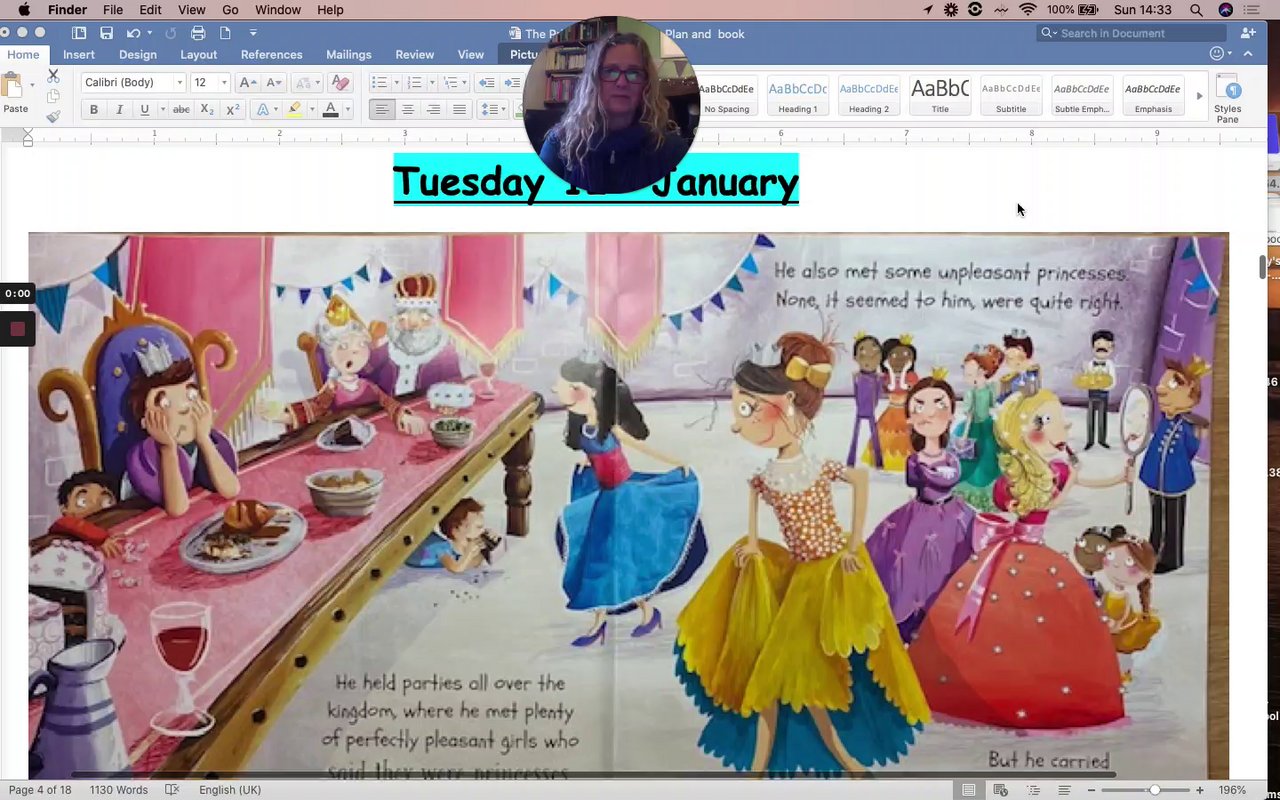The width and height of the screenshot is (1280, 800).
Task: Increase font size with the larger A
Action: click(248, 83)
